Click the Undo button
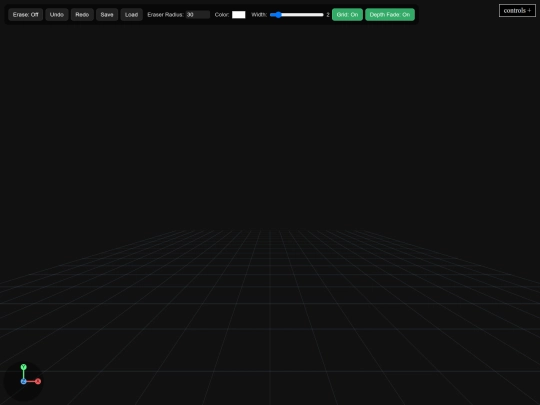This screenshot has height=405, width=540. pos(57,15)
